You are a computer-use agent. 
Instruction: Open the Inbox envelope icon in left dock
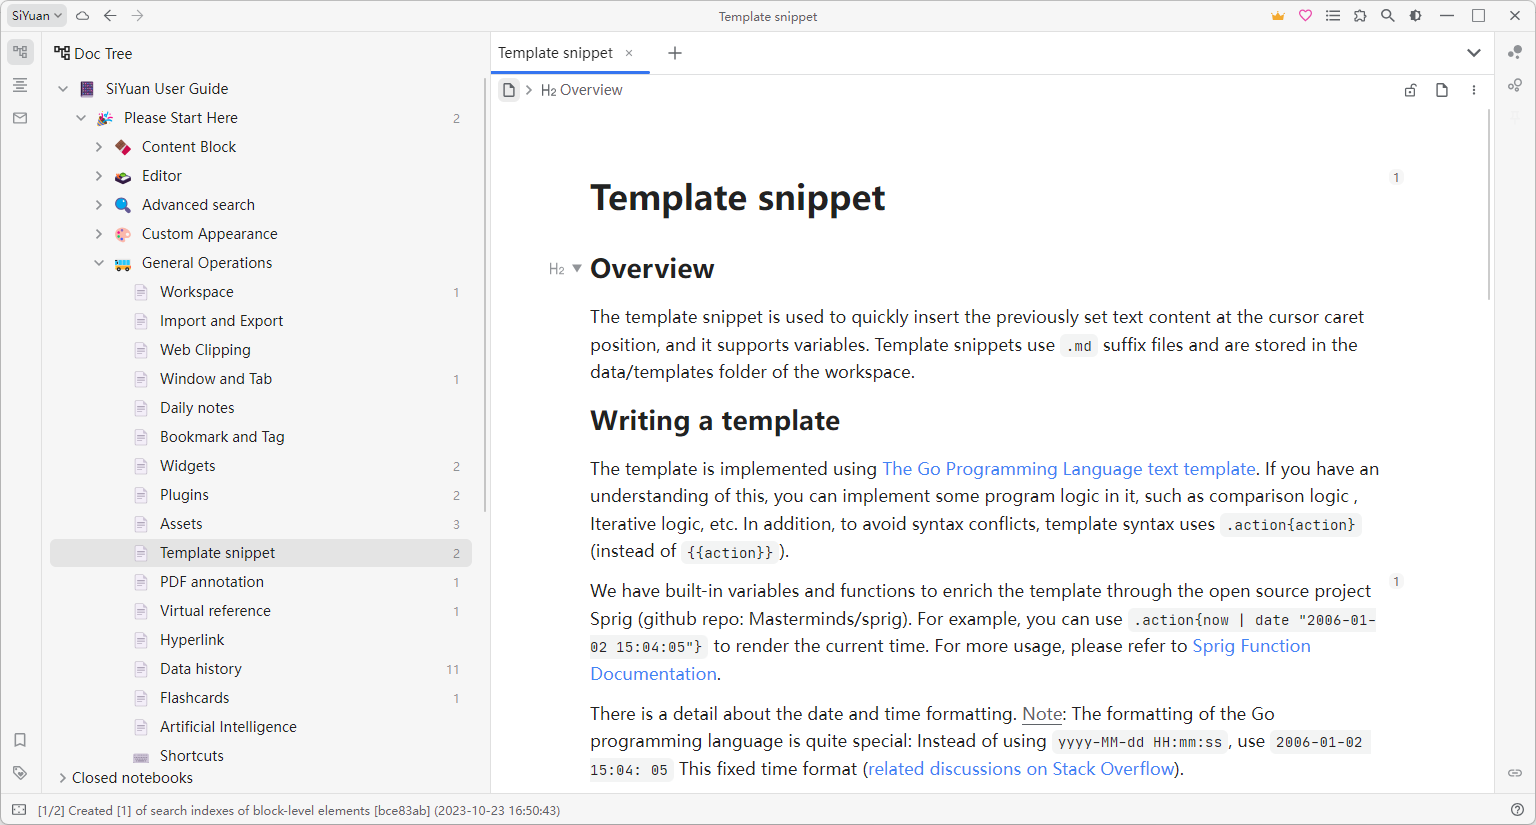(x=20, y=118)
